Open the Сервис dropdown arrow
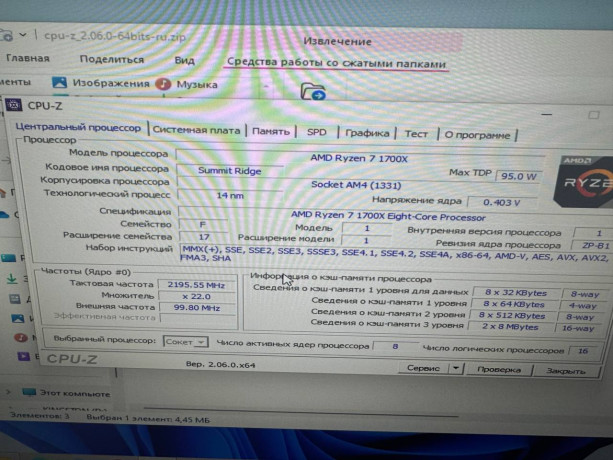 (456, 369)
